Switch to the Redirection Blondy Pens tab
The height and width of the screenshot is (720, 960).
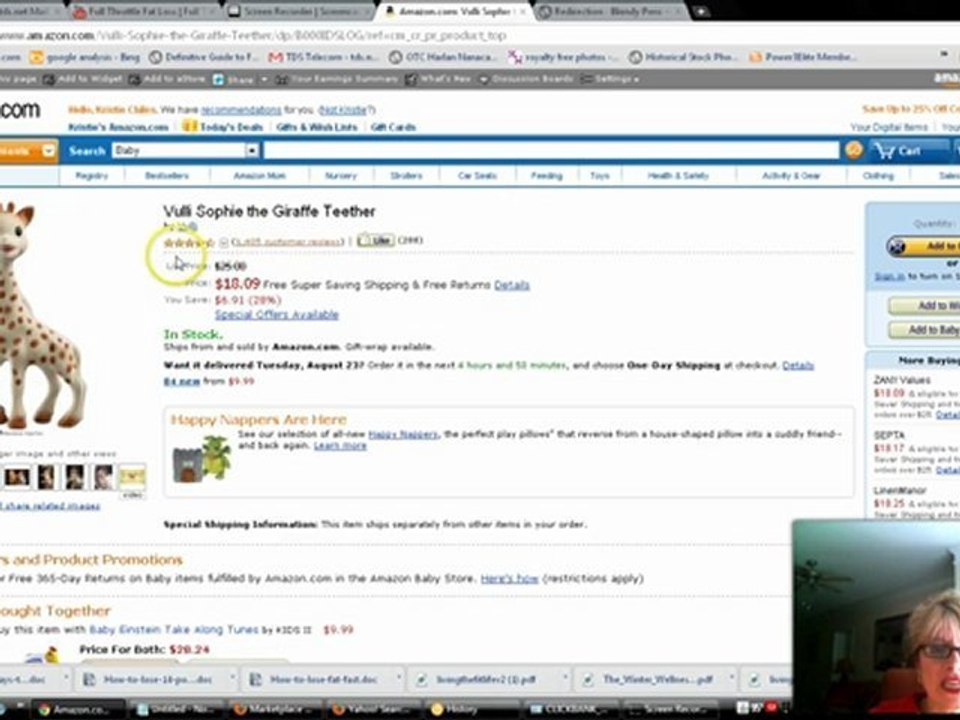tap(609, 11)
